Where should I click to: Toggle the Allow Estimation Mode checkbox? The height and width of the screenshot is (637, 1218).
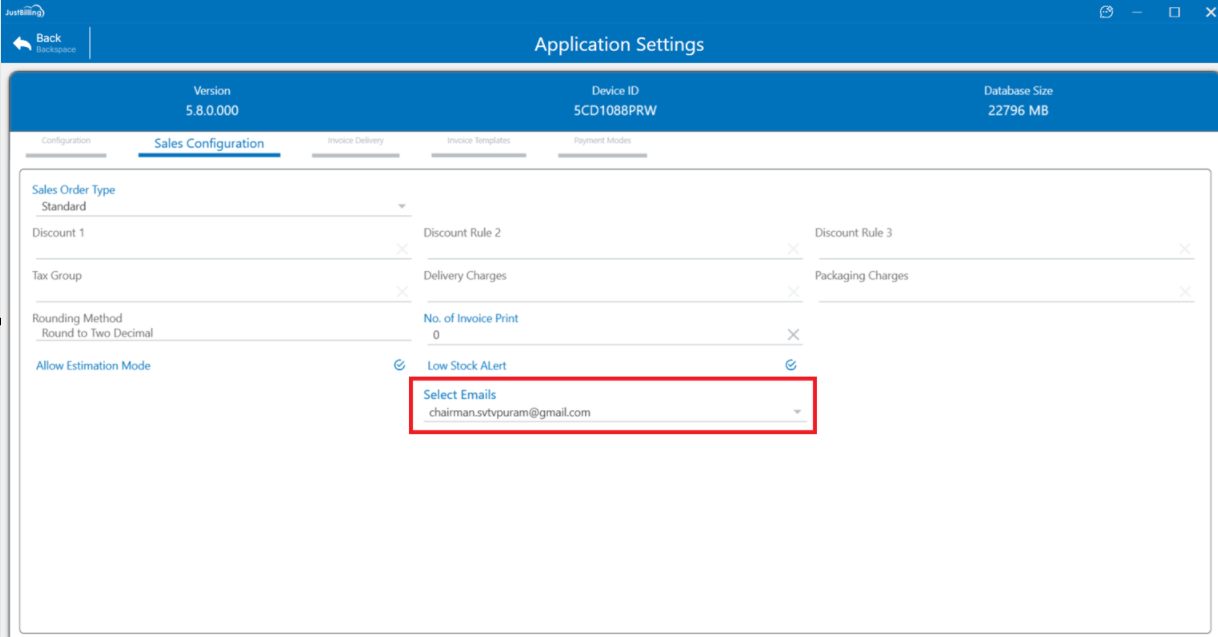[399, 366]
